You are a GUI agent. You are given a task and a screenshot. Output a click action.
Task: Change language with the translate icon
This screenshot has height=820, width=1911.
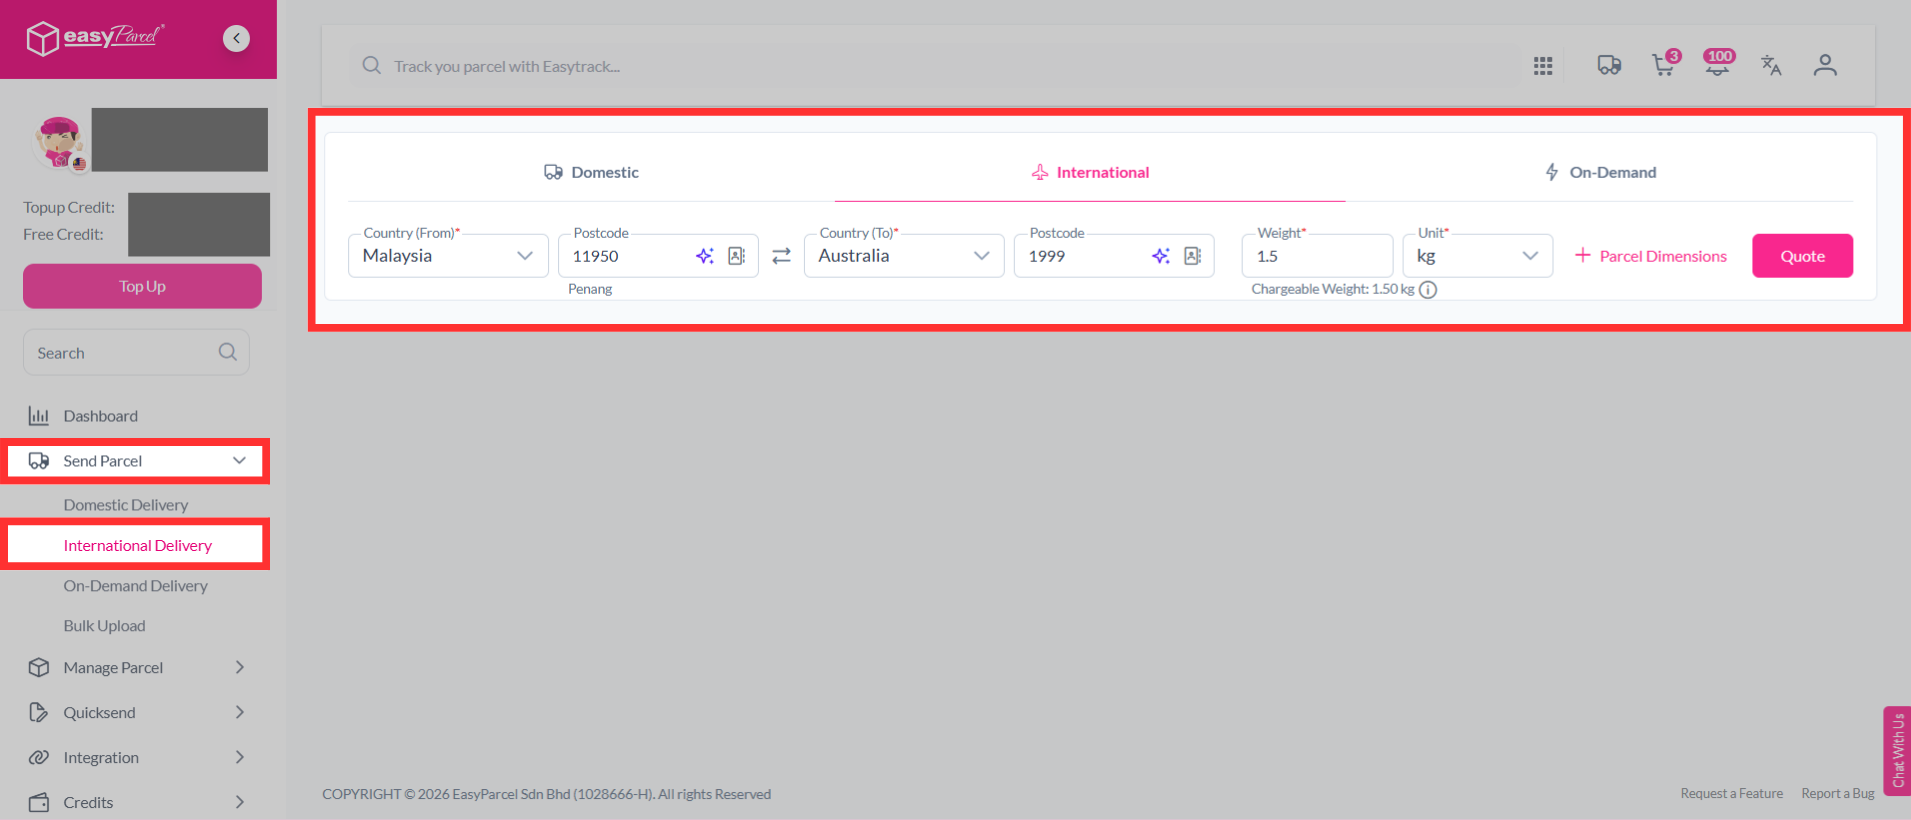pos(1771,65)
